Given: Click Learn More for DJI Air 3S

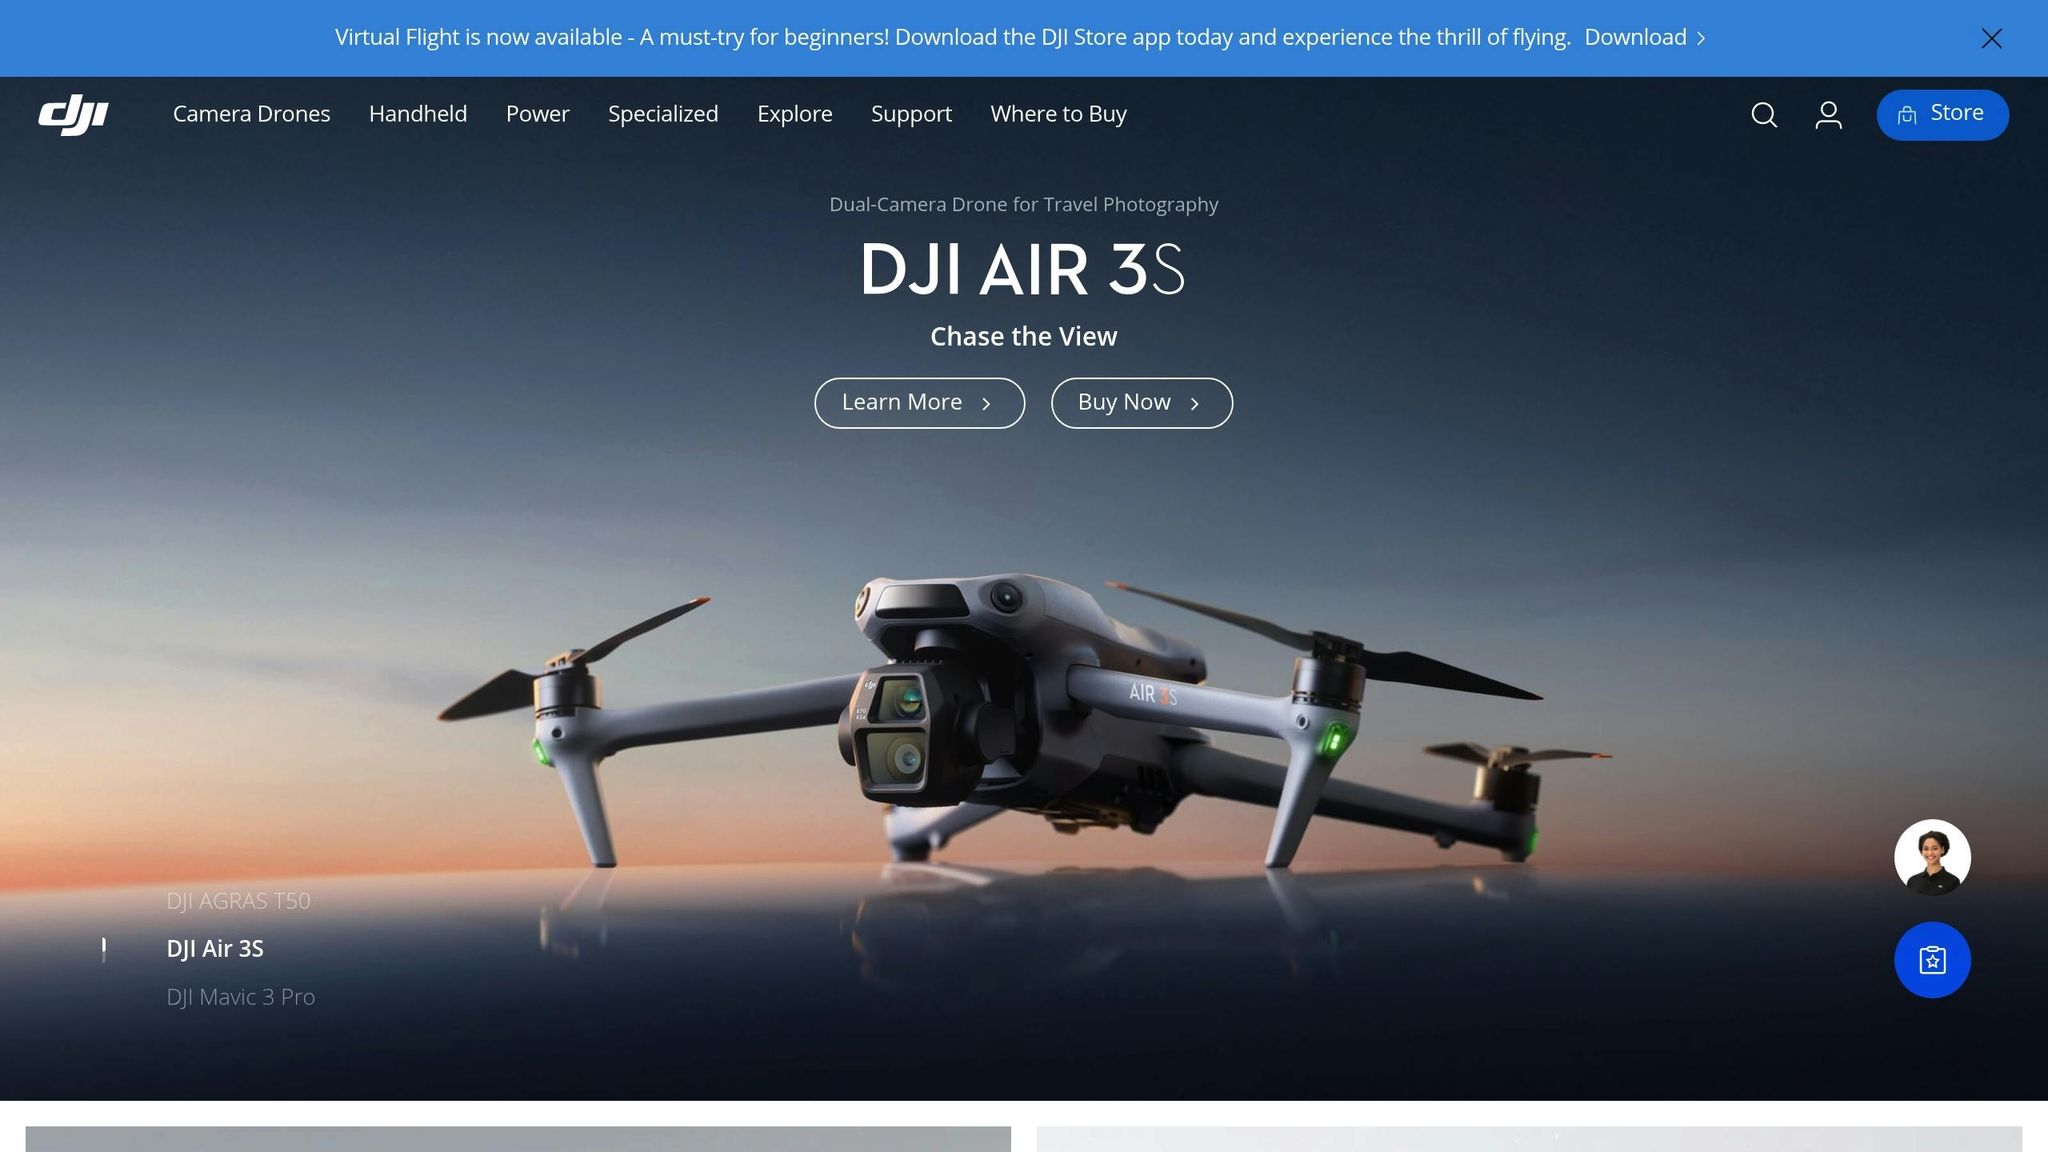Looking at the screenshot, I should pos(919,403).
